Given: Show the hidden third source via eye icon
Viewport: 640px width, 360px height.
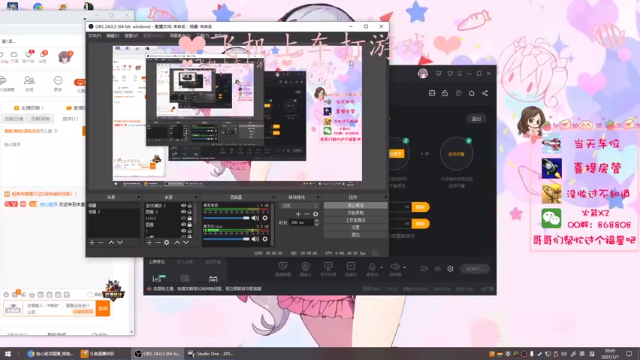Looking at the screenshot, I should (x=183, y=218).
